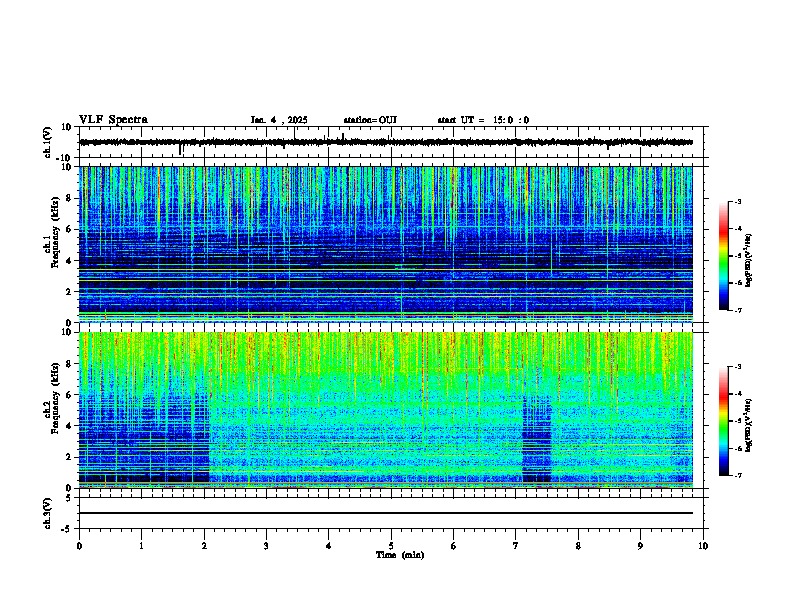Screen dimensions: 792x612
Task: Click the ch.1 colorbar log(PSD) label
Action: 749,260
